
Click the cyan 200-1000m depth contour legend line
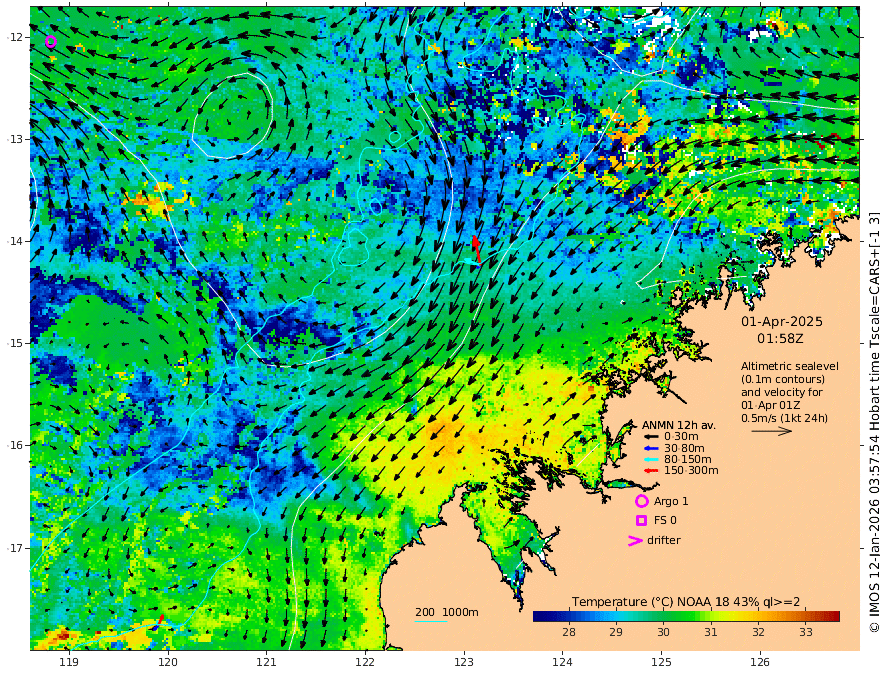[431, 621]
